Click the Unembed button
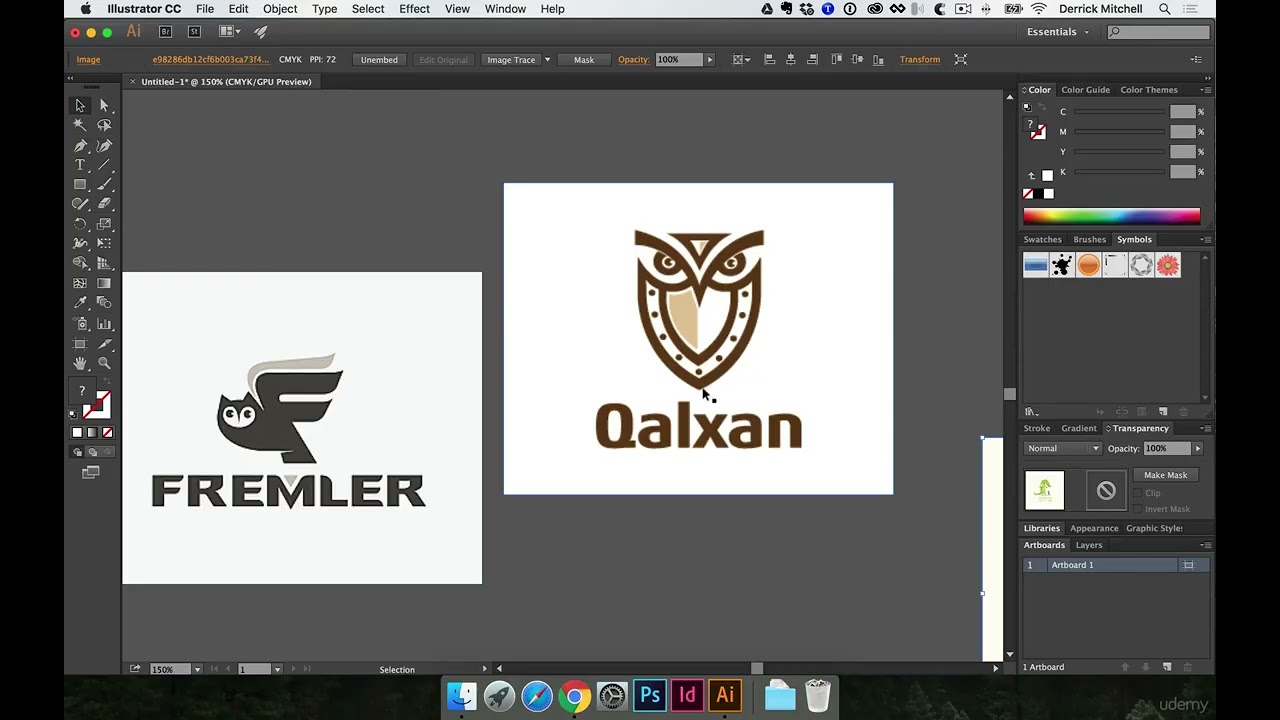The width and height of the screenshot is (1280, 720). [x=379, y=60]
